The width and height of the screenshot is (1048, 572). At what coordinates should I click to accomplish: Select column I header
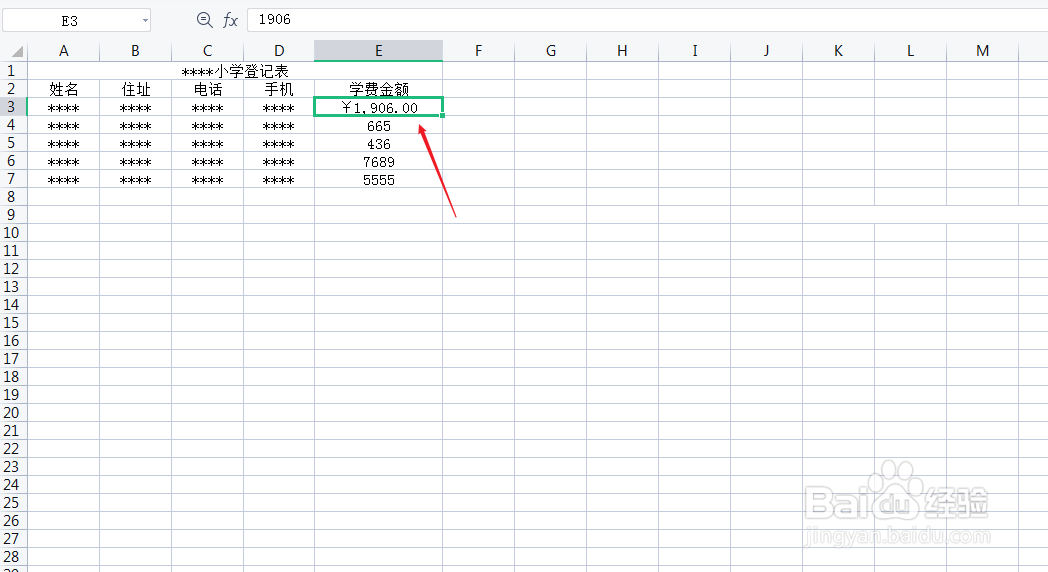[694, 51]
